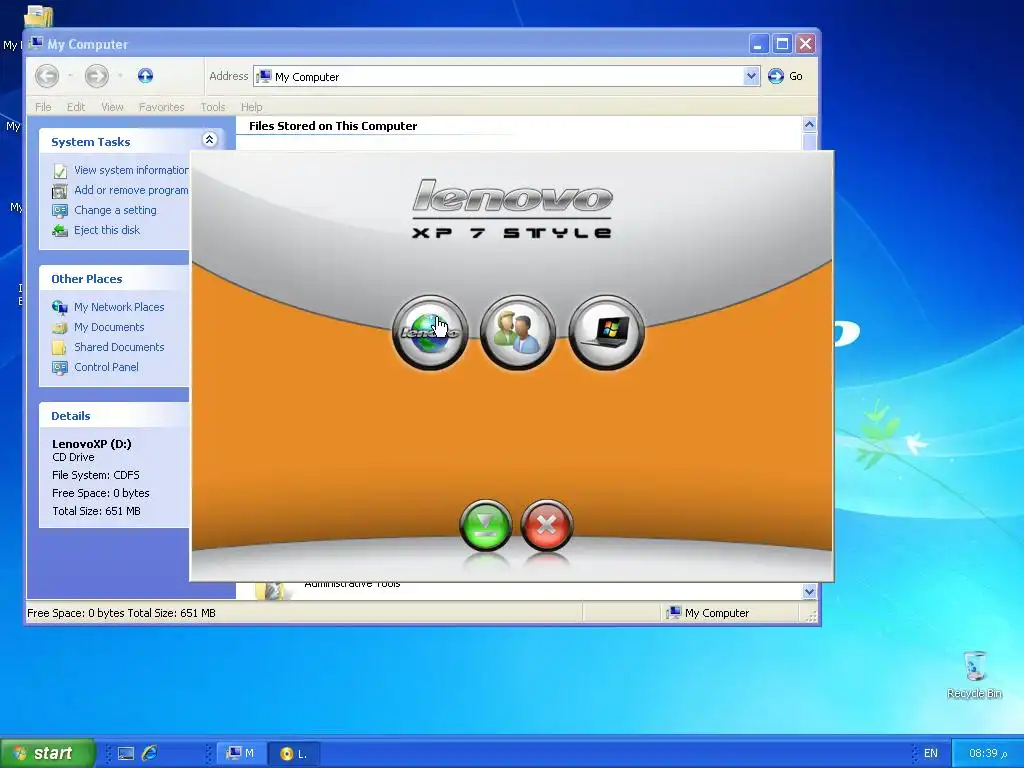Click the My Network Places icon
Image resolution: width=1024 pixels, height=768 pixels.
[x=60, y=307]
